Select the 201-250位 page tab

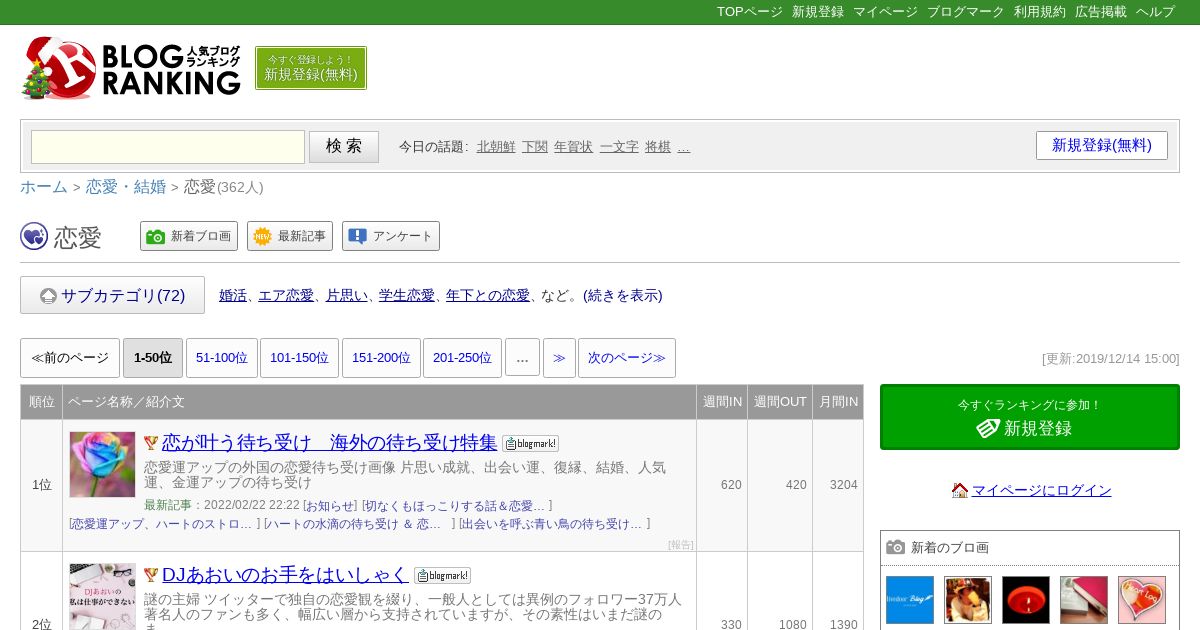[462, 358]
